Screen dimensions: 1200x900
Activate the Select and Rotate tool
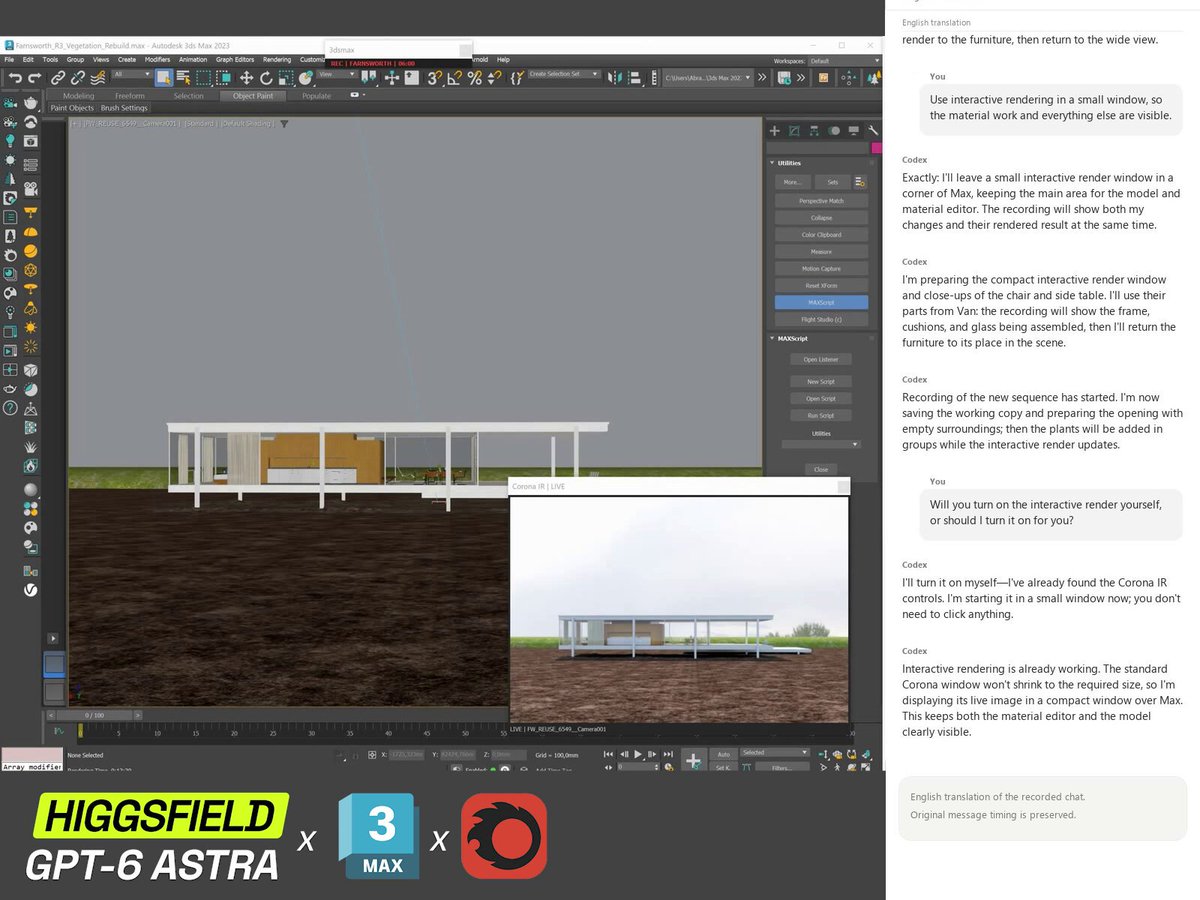267,77
